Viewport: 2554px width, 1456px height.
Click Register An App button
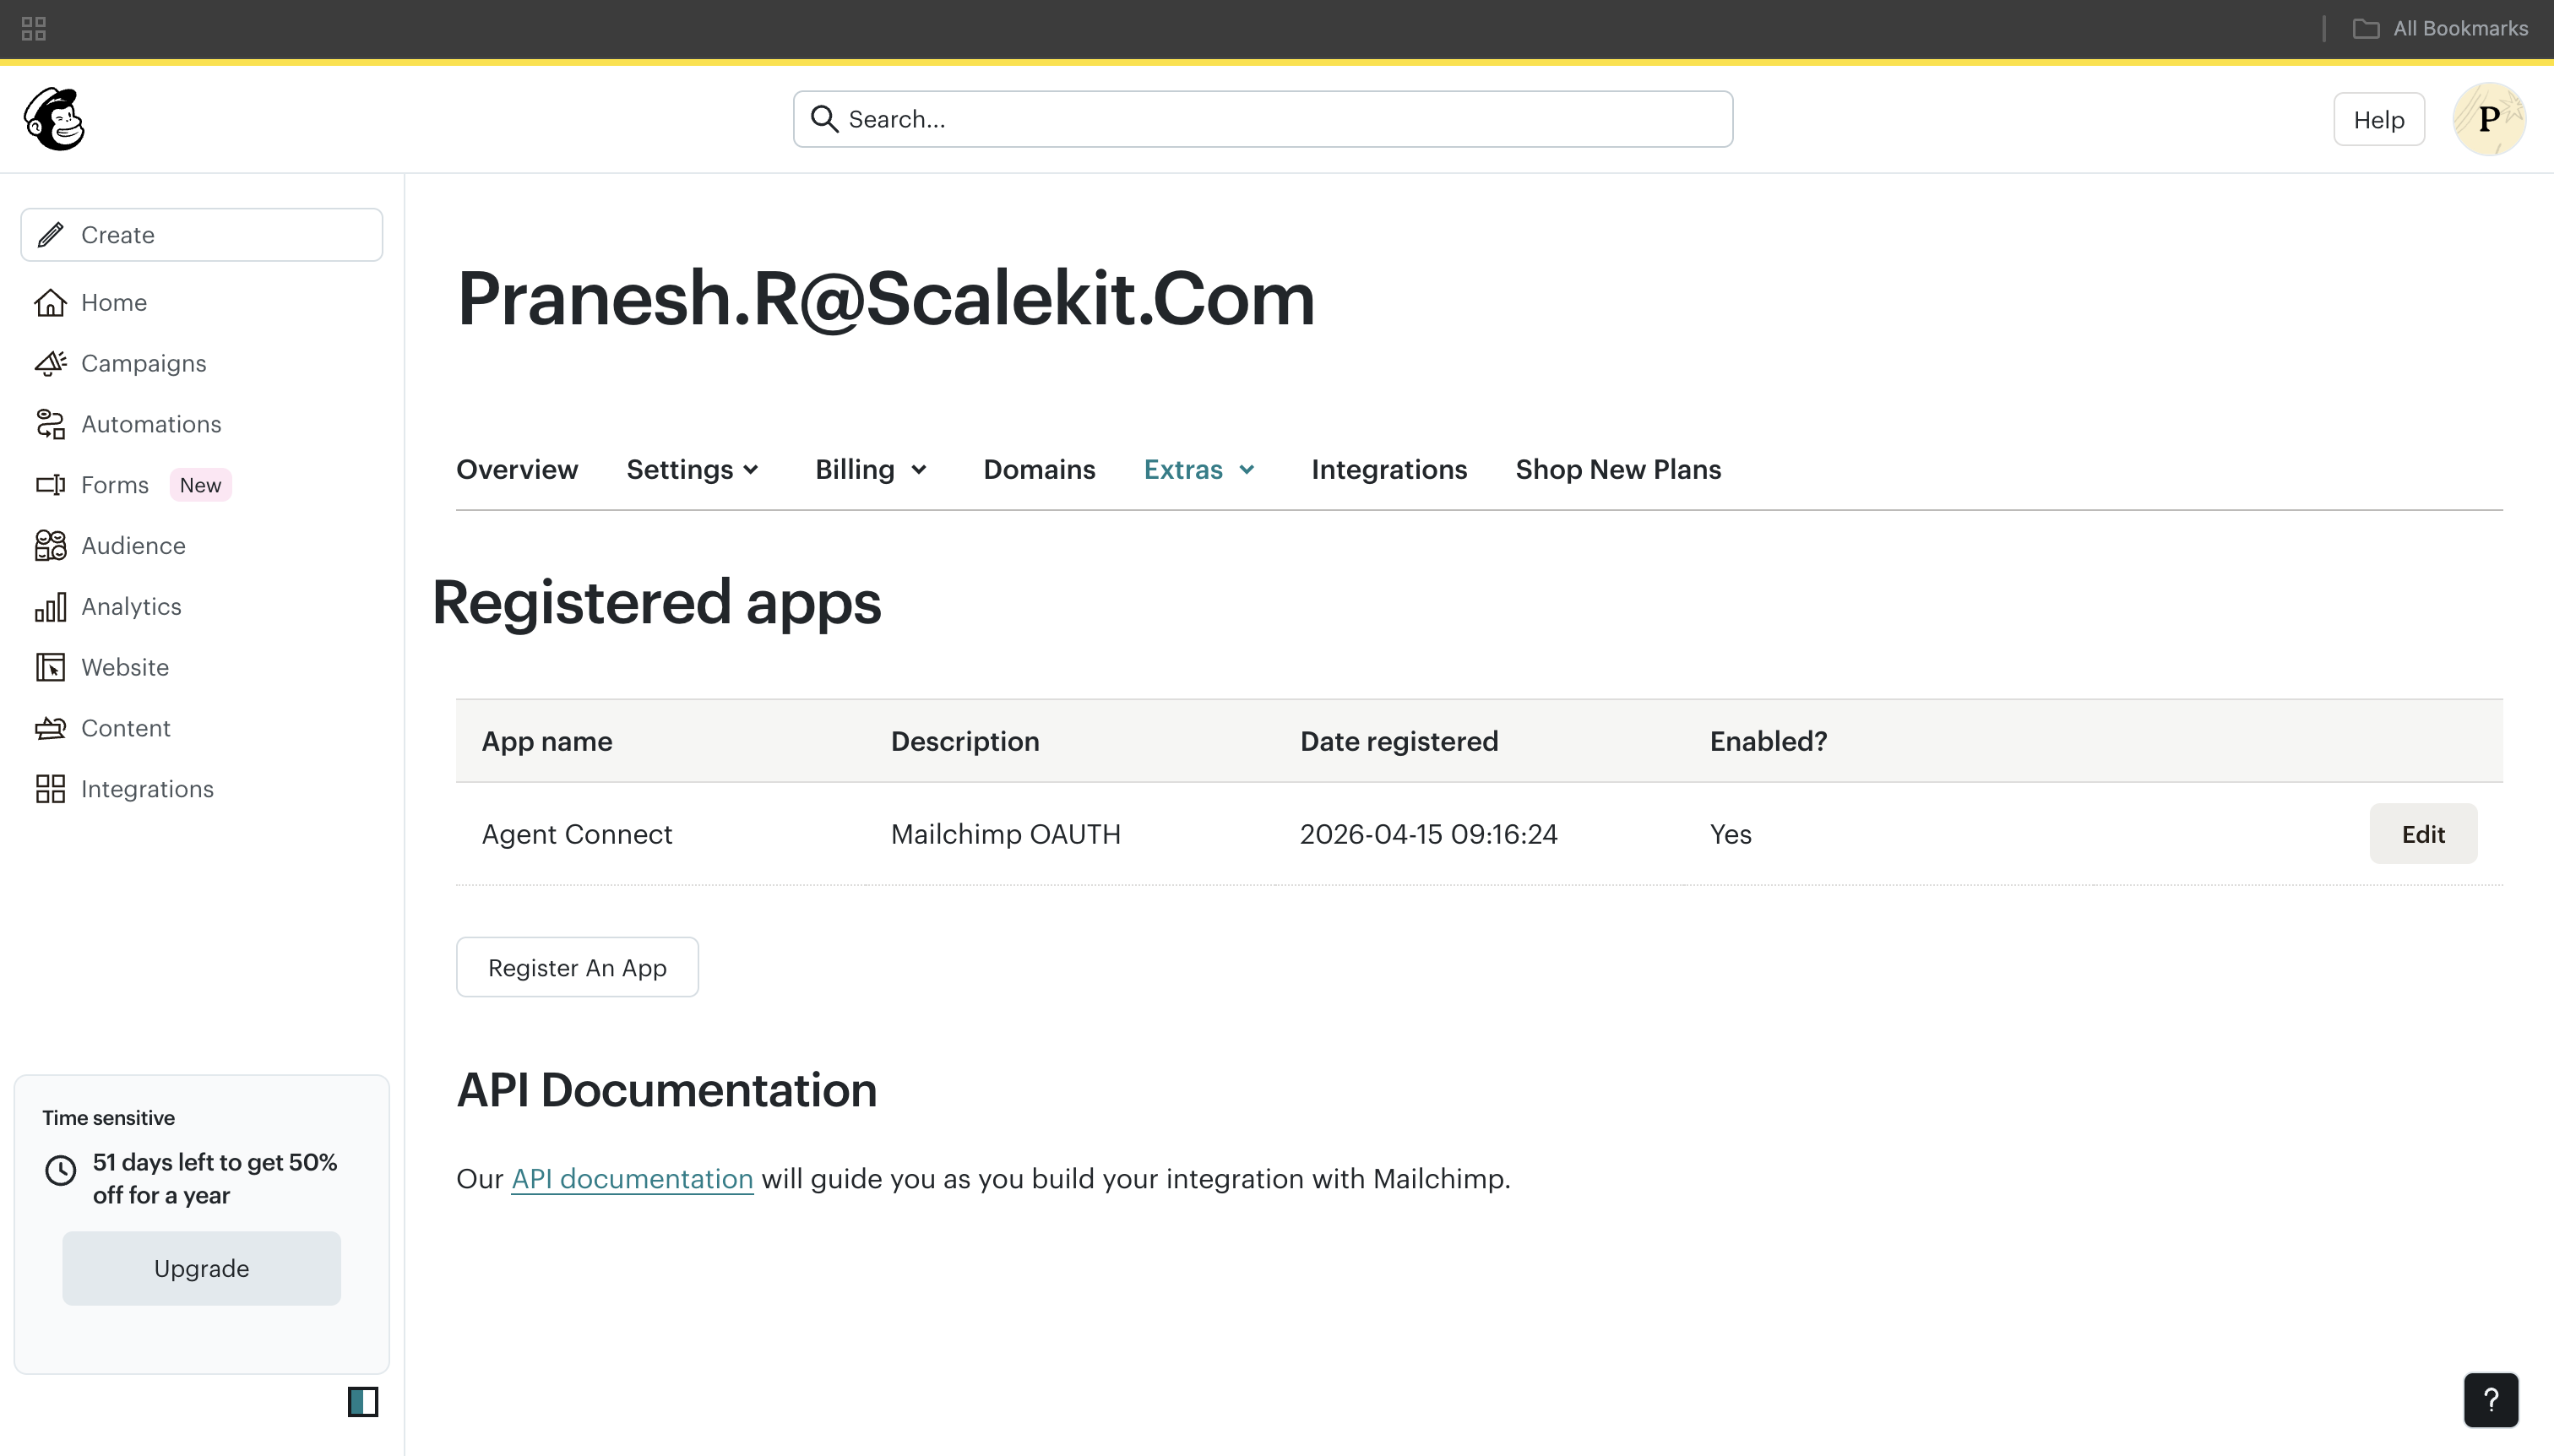click(x=577, y=967)
